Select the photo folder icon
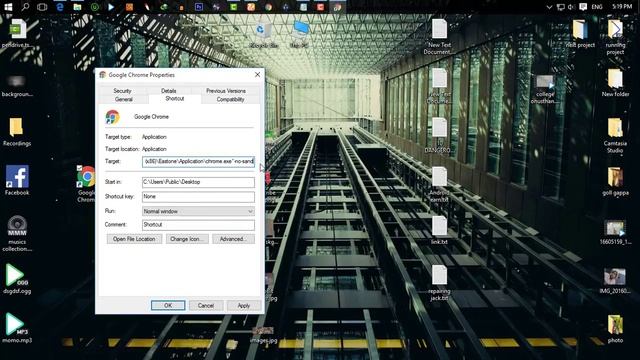This screenshot has width=640, height=360. pyautogui.click(x=615, y=329)
